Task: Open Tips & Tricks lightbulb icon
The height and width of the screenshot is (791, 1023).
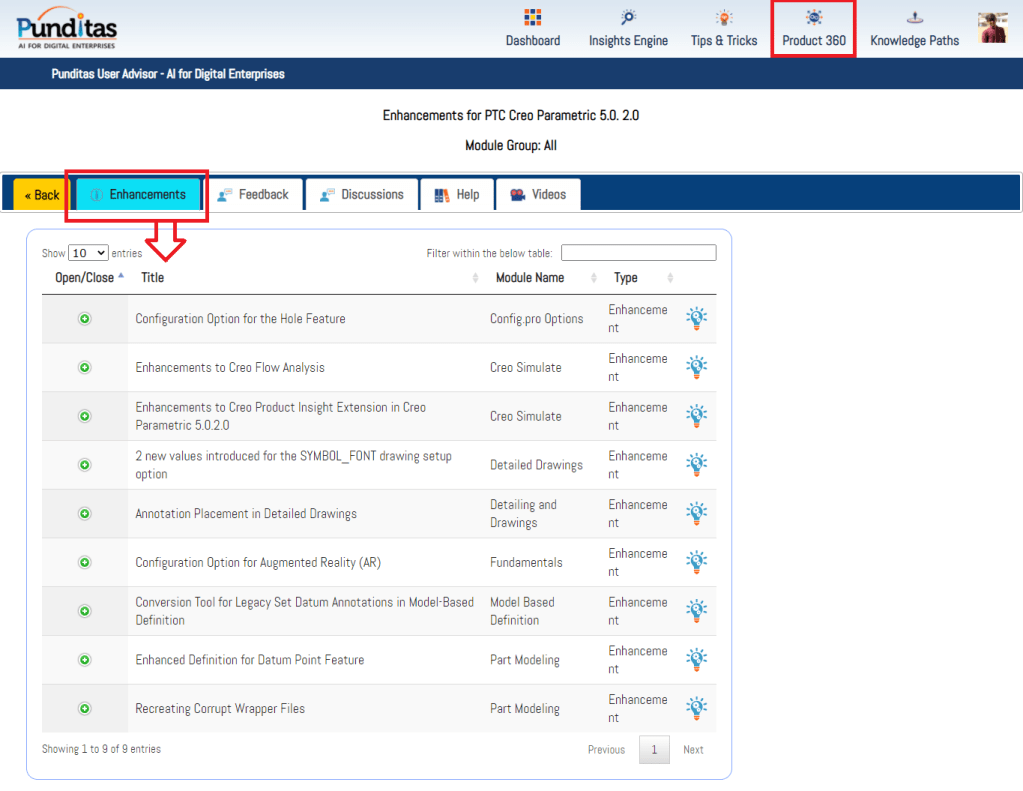Action: pyautogui.click(x=723, y=18)
